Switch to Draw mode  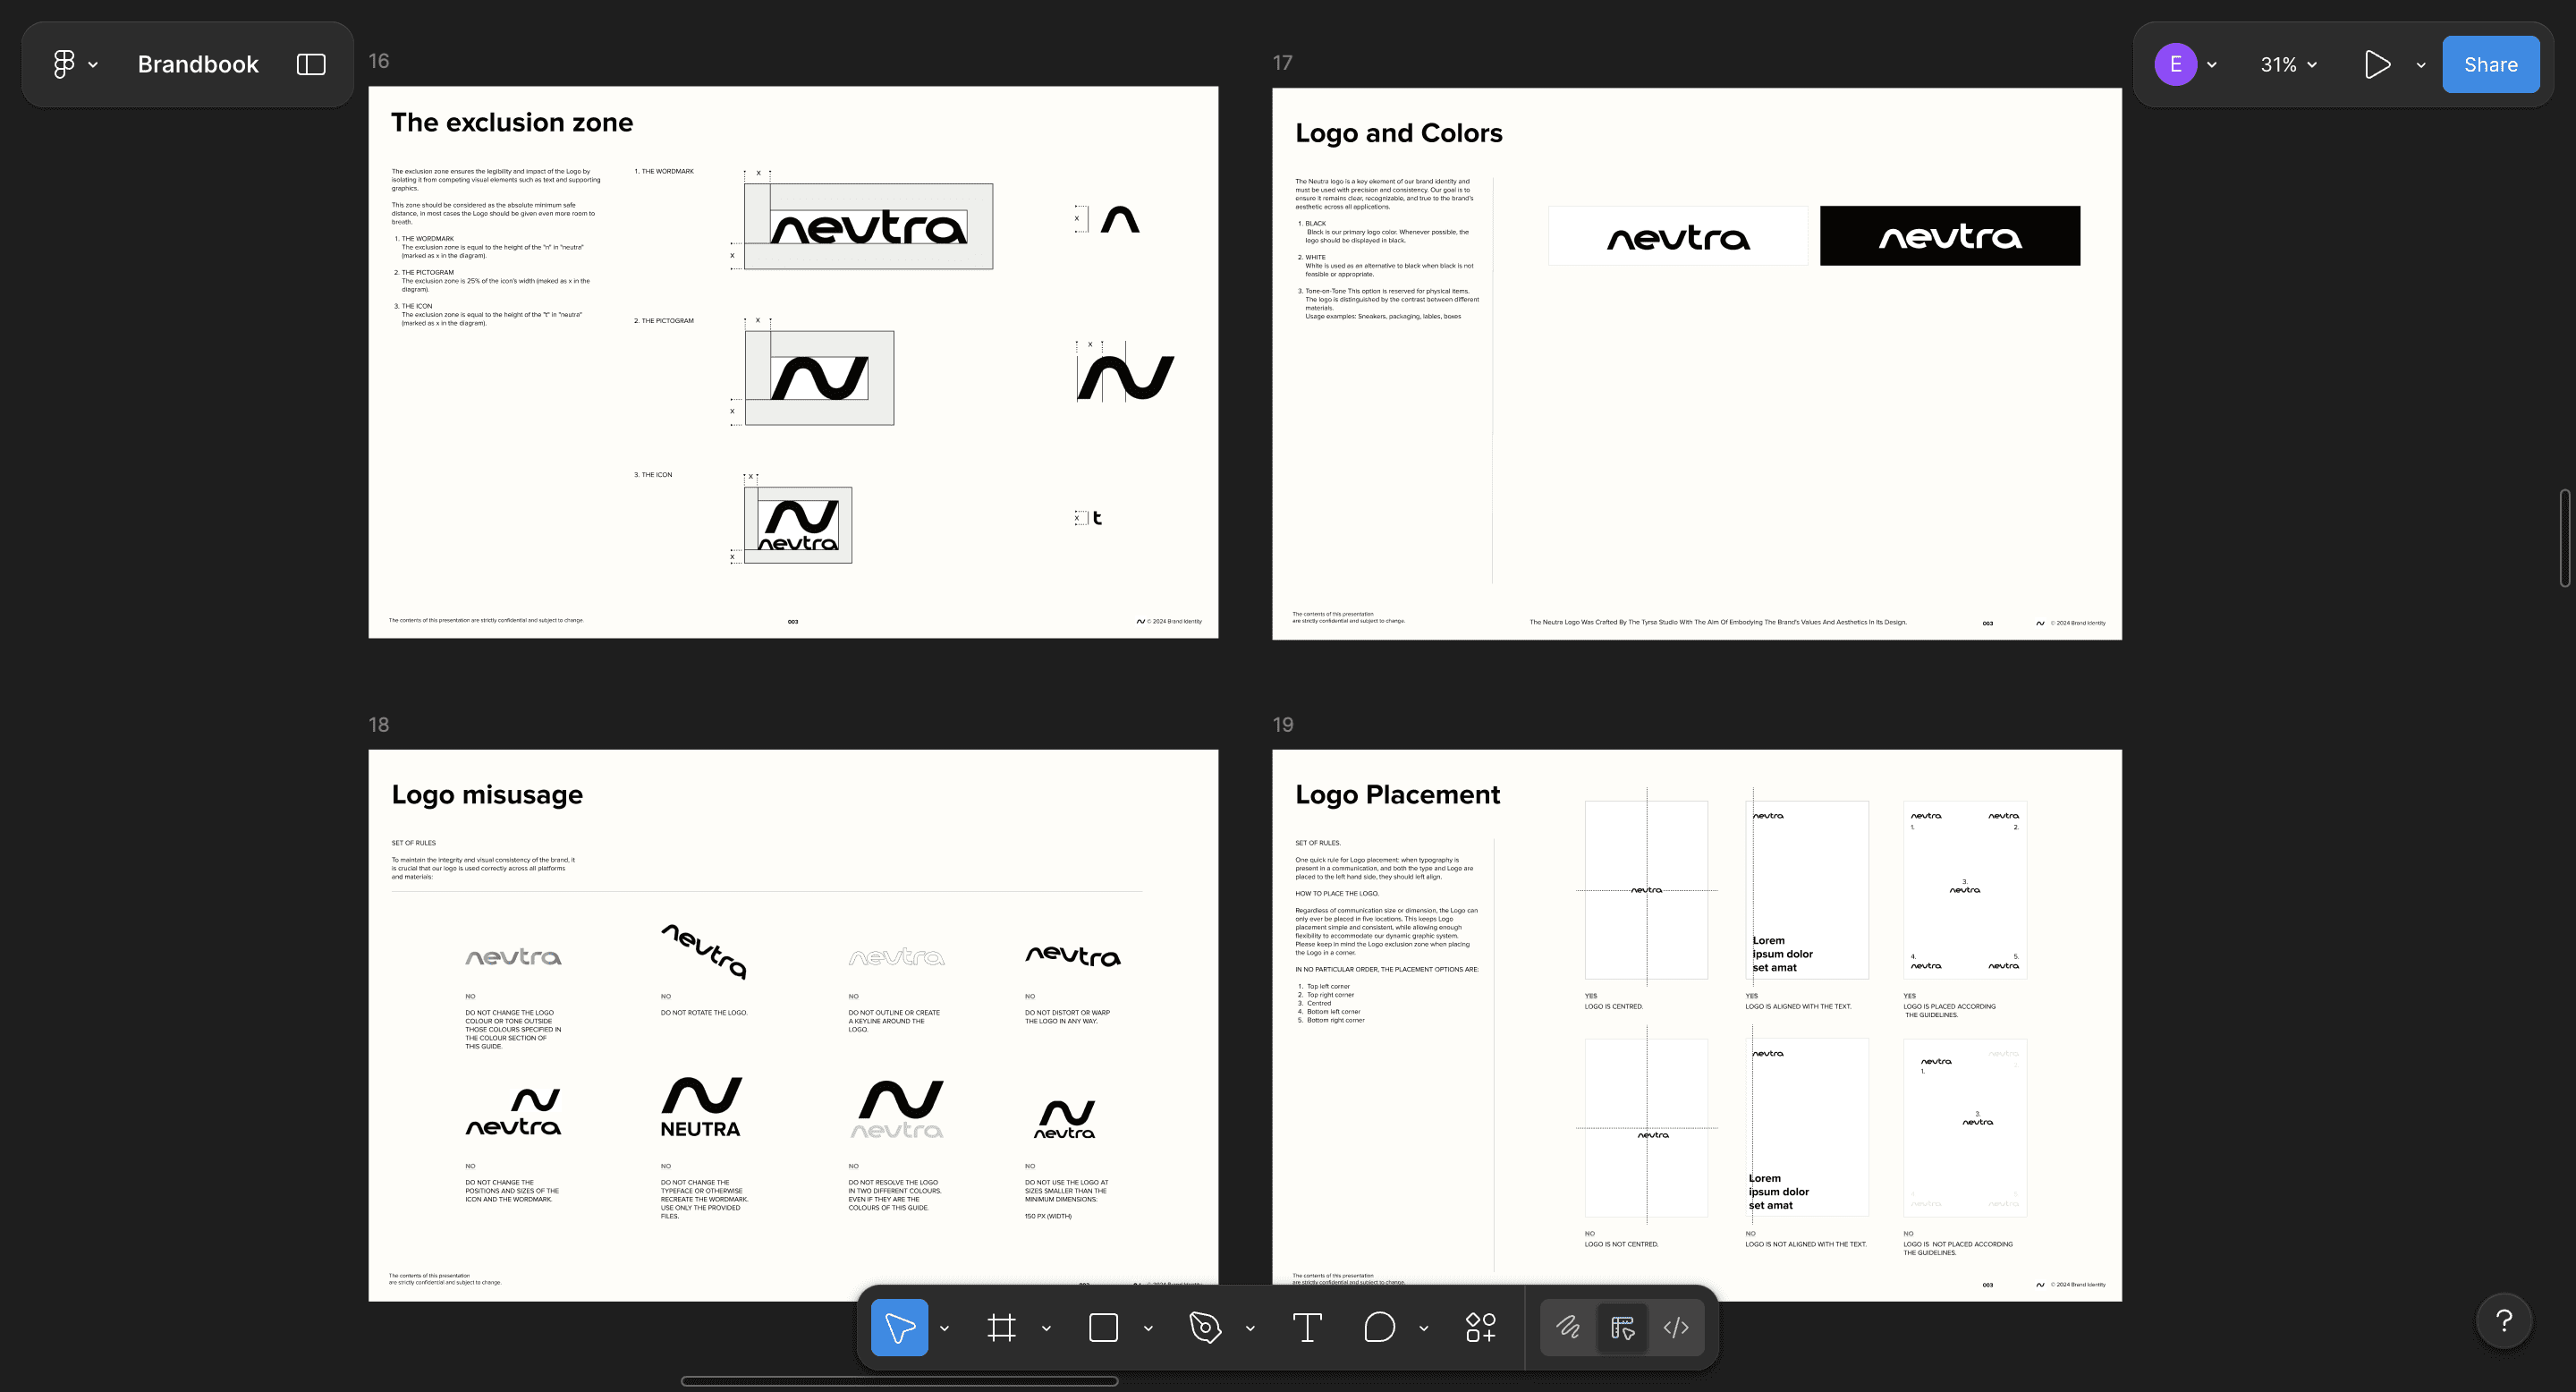1568,1327
